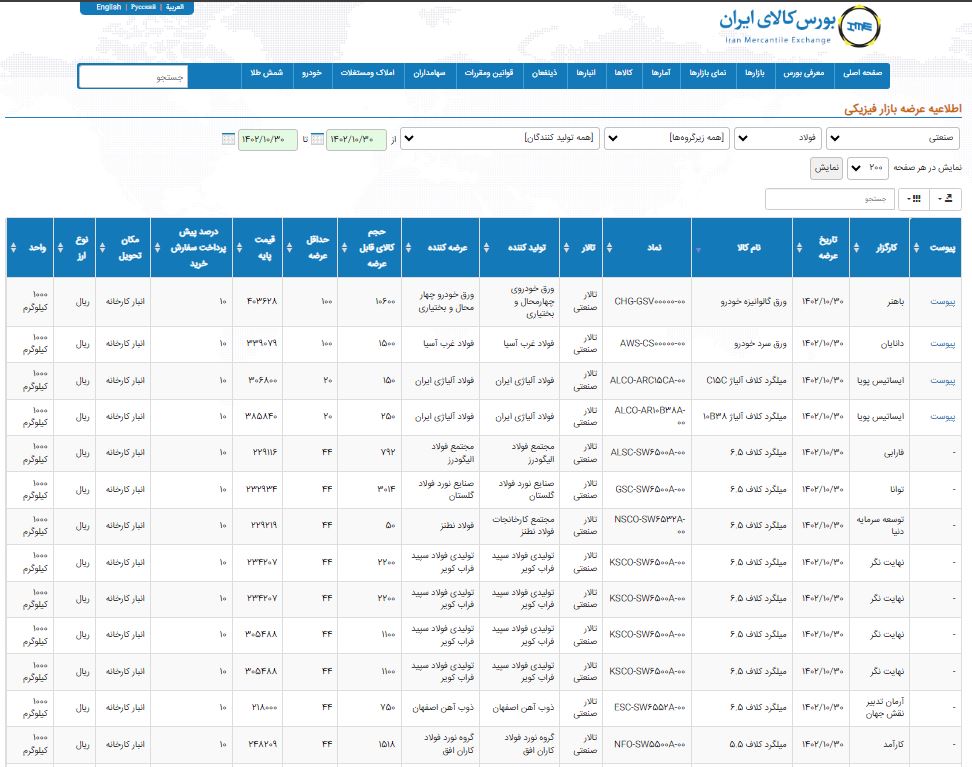Open پیوست link for میلگرد کلاف آلیاژ C15C
The image size is (972, 767).
(x=942, y=380)
